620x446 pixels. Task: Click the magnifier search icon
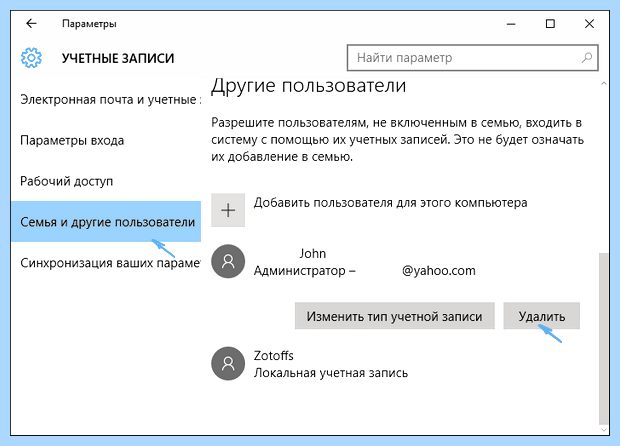[x=587, y=58]
